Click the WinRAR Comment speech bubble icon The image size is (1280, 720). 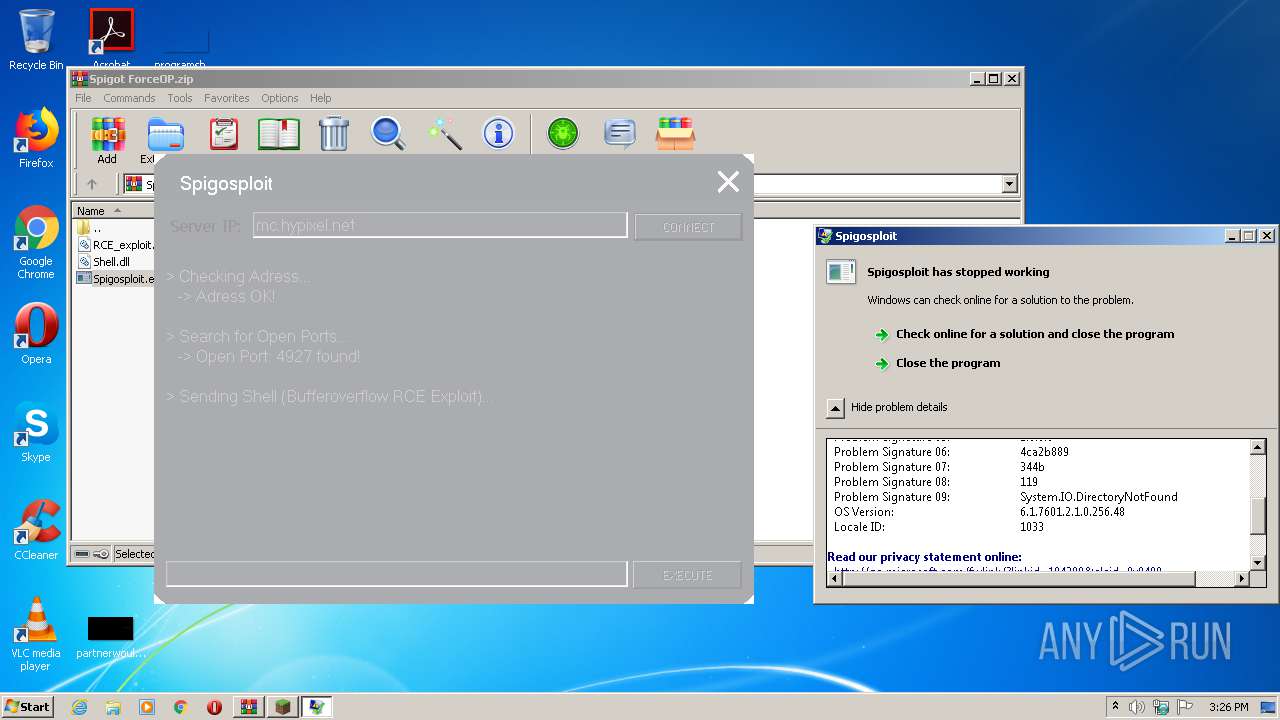[620, 133]
